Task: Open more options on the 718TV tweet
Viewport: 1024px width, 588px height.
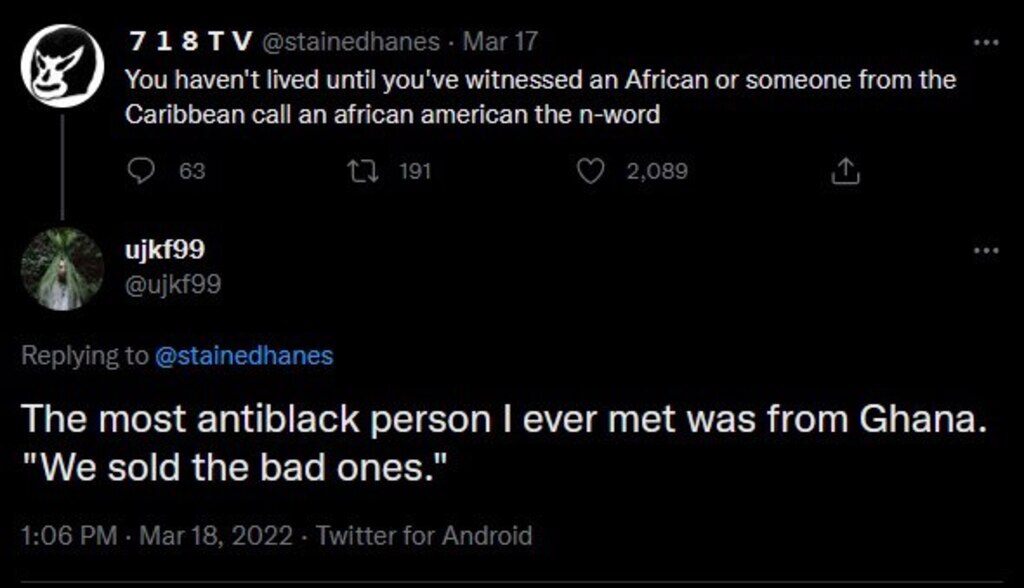Action: point(986,43)
